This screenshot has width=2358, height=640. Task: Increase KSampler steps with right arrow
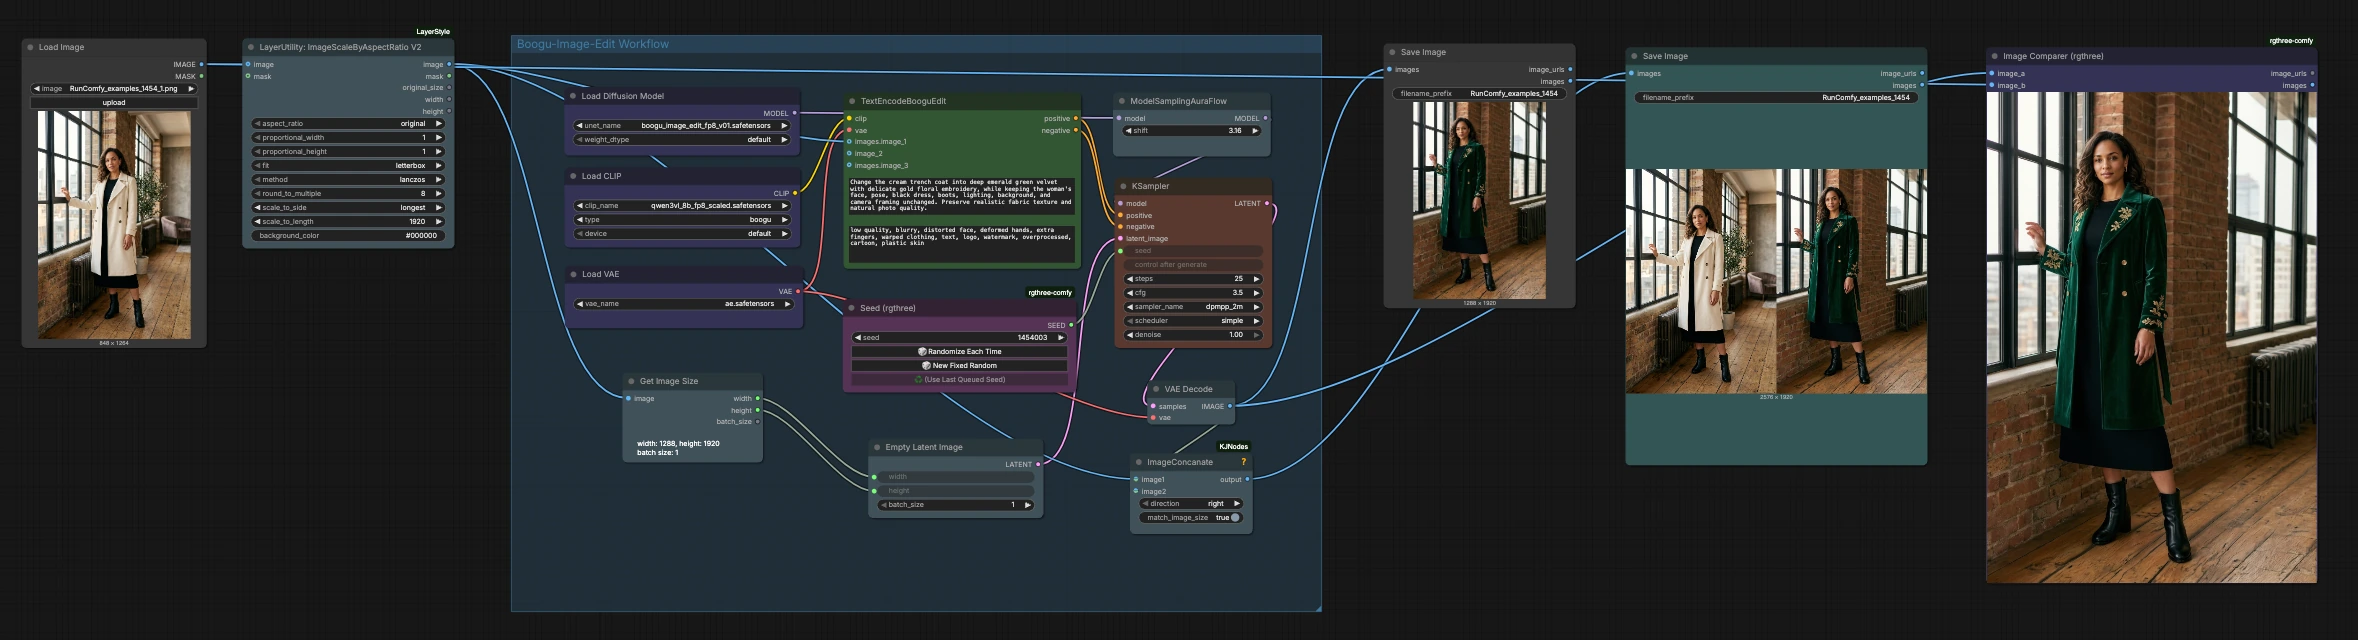(1256, 279)
